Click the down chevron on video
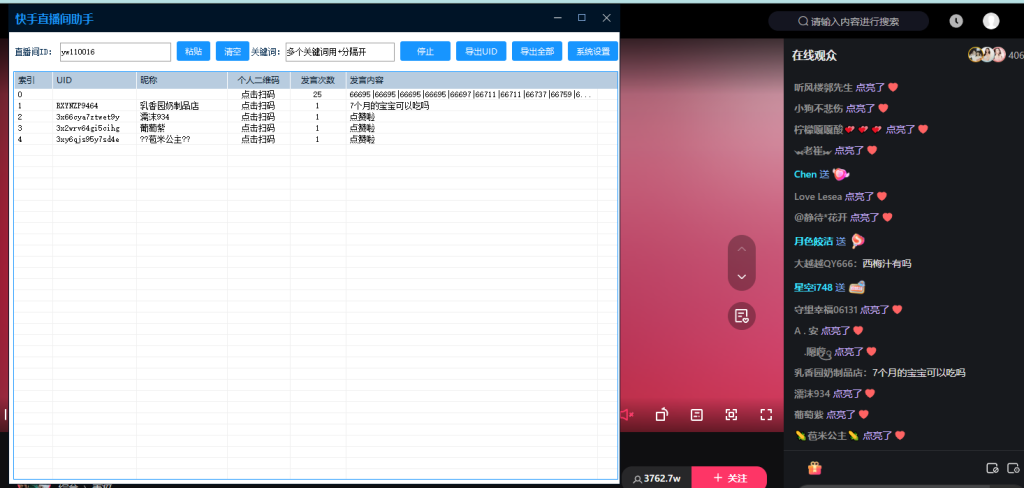Screen dimensions: 1024x488 click(741, 276)
